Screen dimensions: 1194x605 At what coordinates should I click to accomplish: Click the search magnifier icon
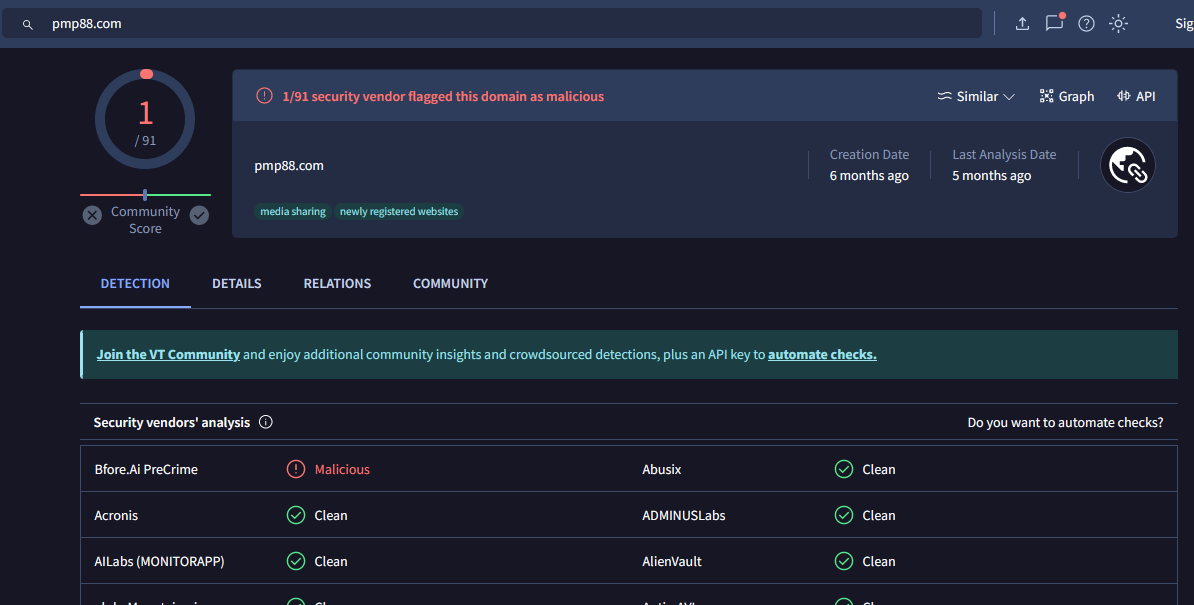pos(27,24)
